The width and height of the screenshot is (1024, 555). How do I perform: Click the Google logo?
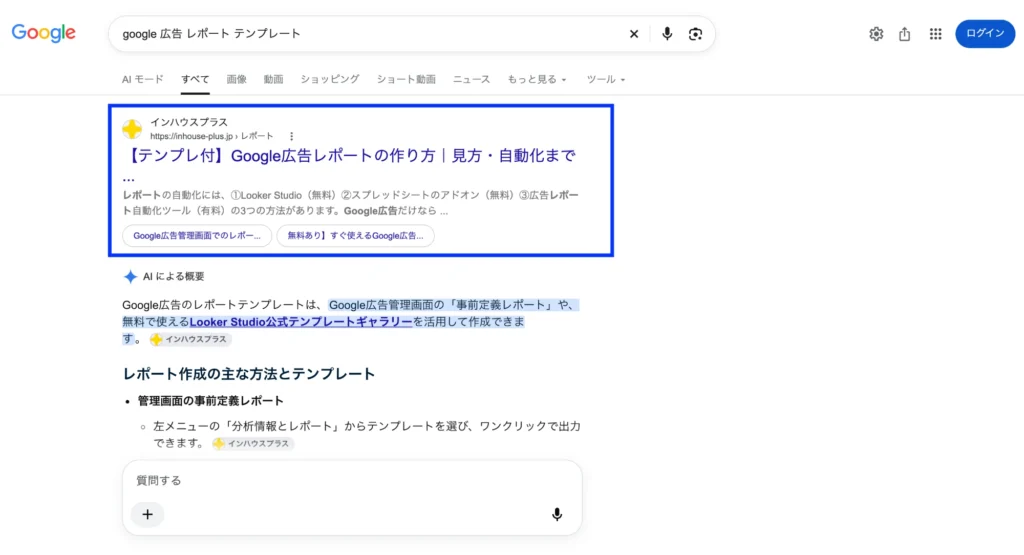coord(44,33)
